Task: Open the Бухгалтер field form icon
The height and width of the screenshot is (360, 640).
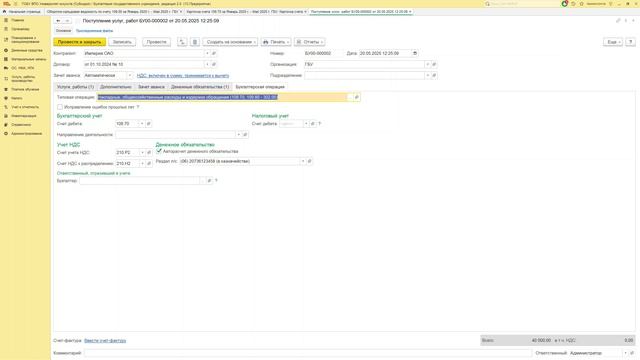Action: click(x=209, y=181)
